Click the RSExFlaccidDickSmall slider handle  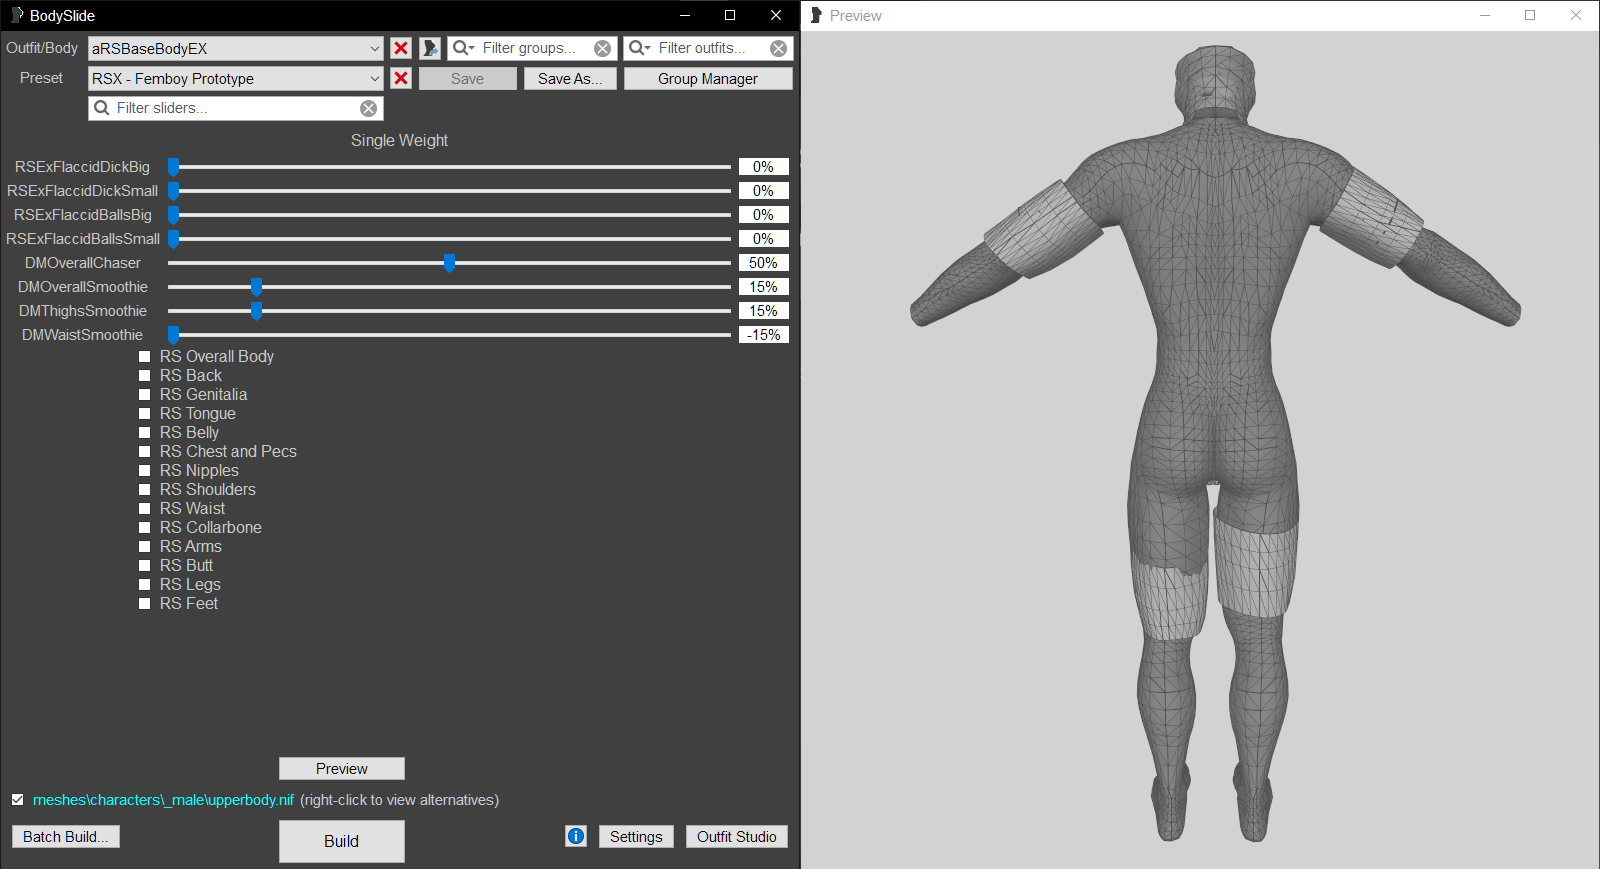pos(173,190)
